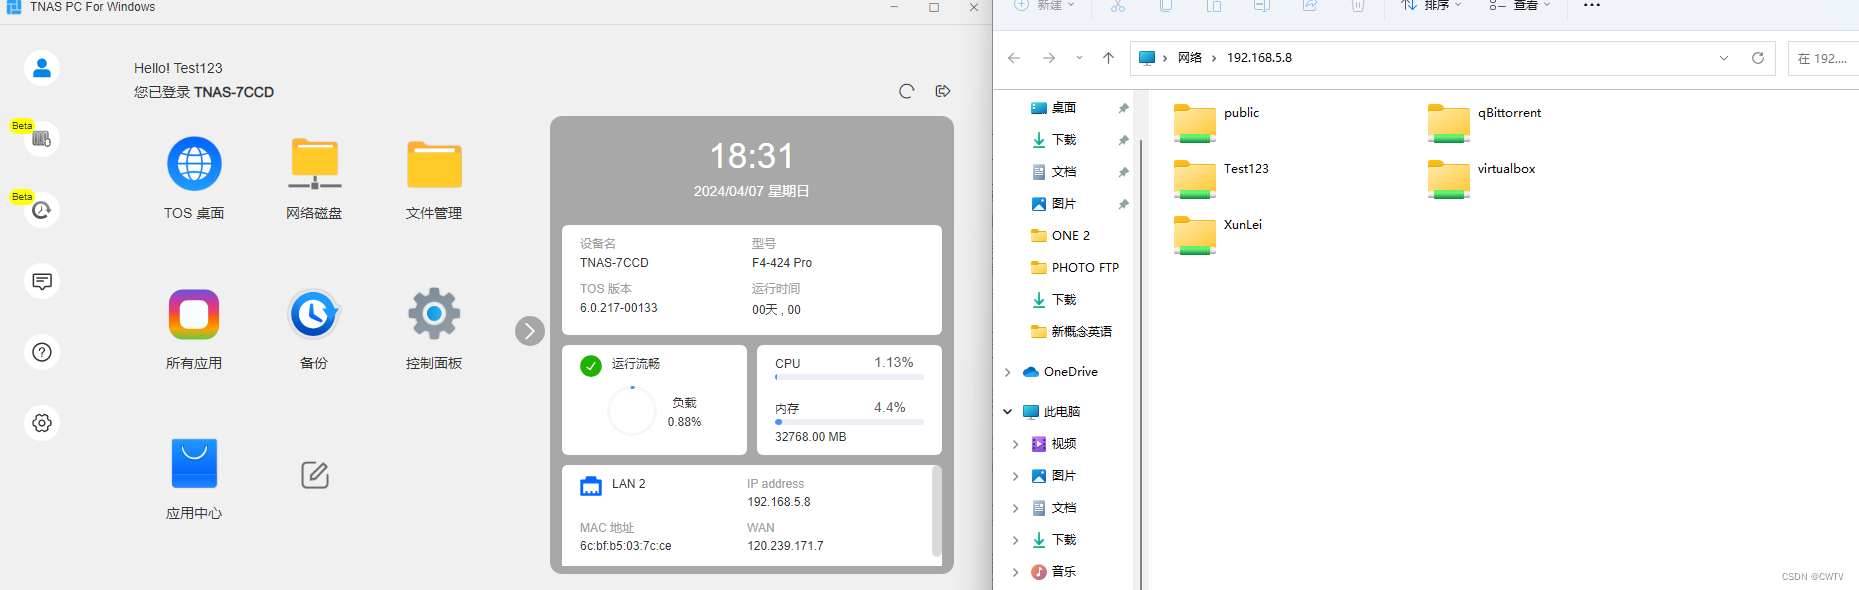Viewport: 1859px width, 590px height.
Task: Open 新概念英语 folder in sidebar
Action: coord(1071,332)
